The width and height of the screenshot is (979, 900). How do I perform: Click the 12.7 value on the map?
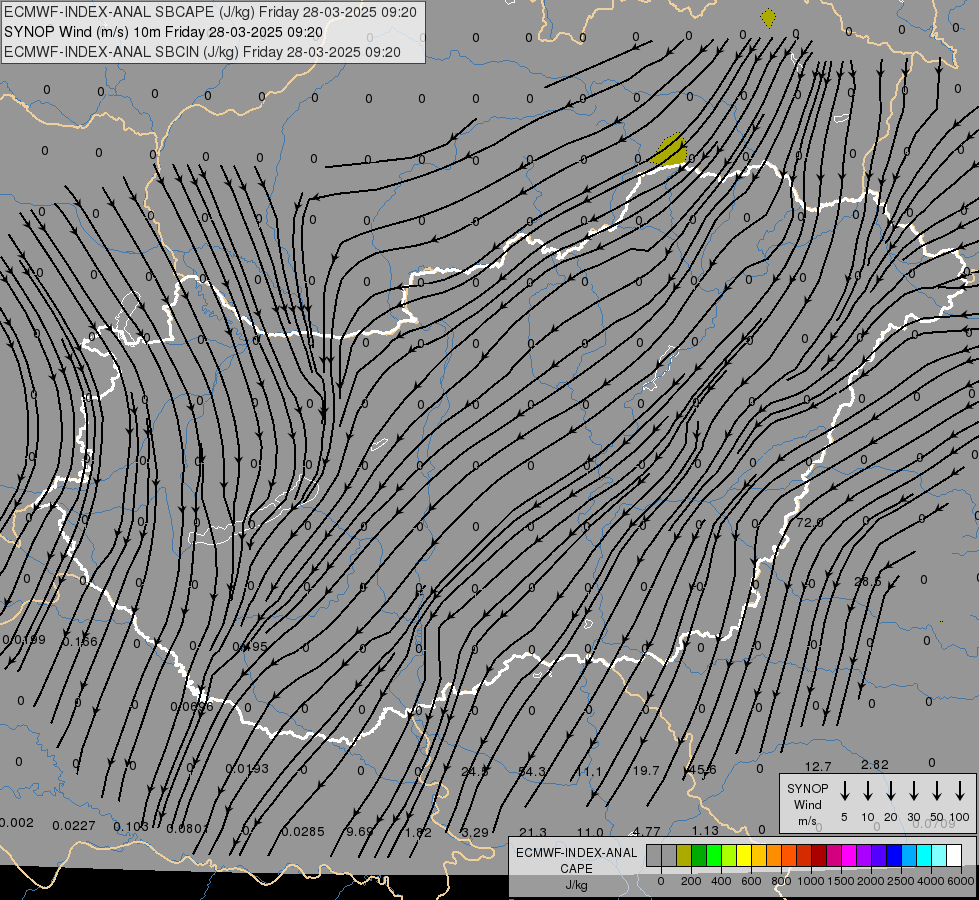tap(818, 766)
